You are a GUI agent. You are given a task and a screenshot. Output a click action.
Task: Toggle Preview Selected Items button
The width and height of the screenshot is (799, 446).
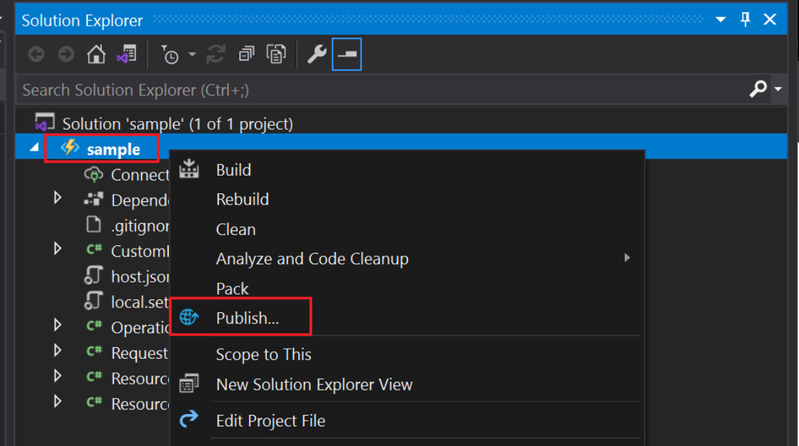tap(346, 54)
